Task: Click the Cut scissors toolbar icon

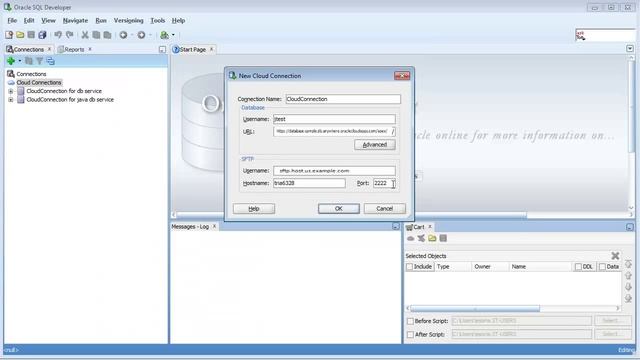Action: [x=85, y=35]
